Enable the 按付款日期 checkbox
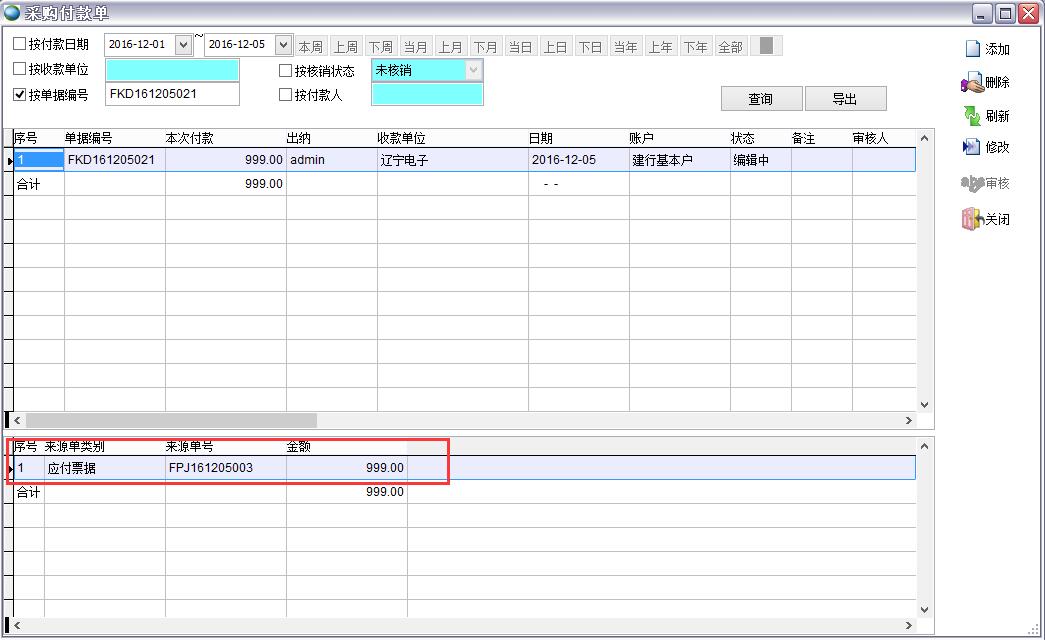1045x640 pixels. tap(20, 44)
